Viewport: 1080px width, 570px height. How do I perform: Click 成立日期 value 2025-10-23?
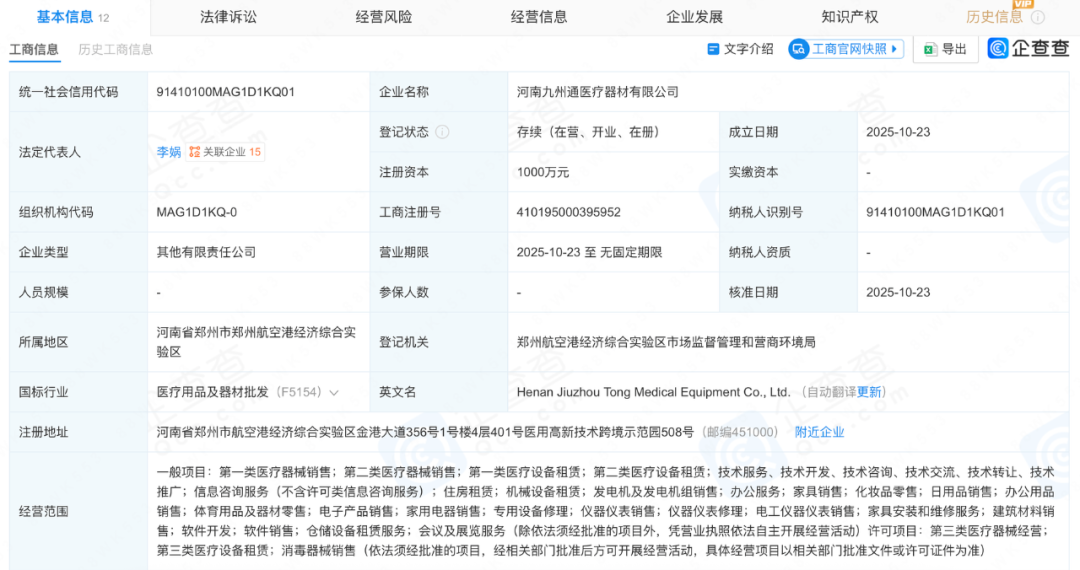click(x=898, y=132)
